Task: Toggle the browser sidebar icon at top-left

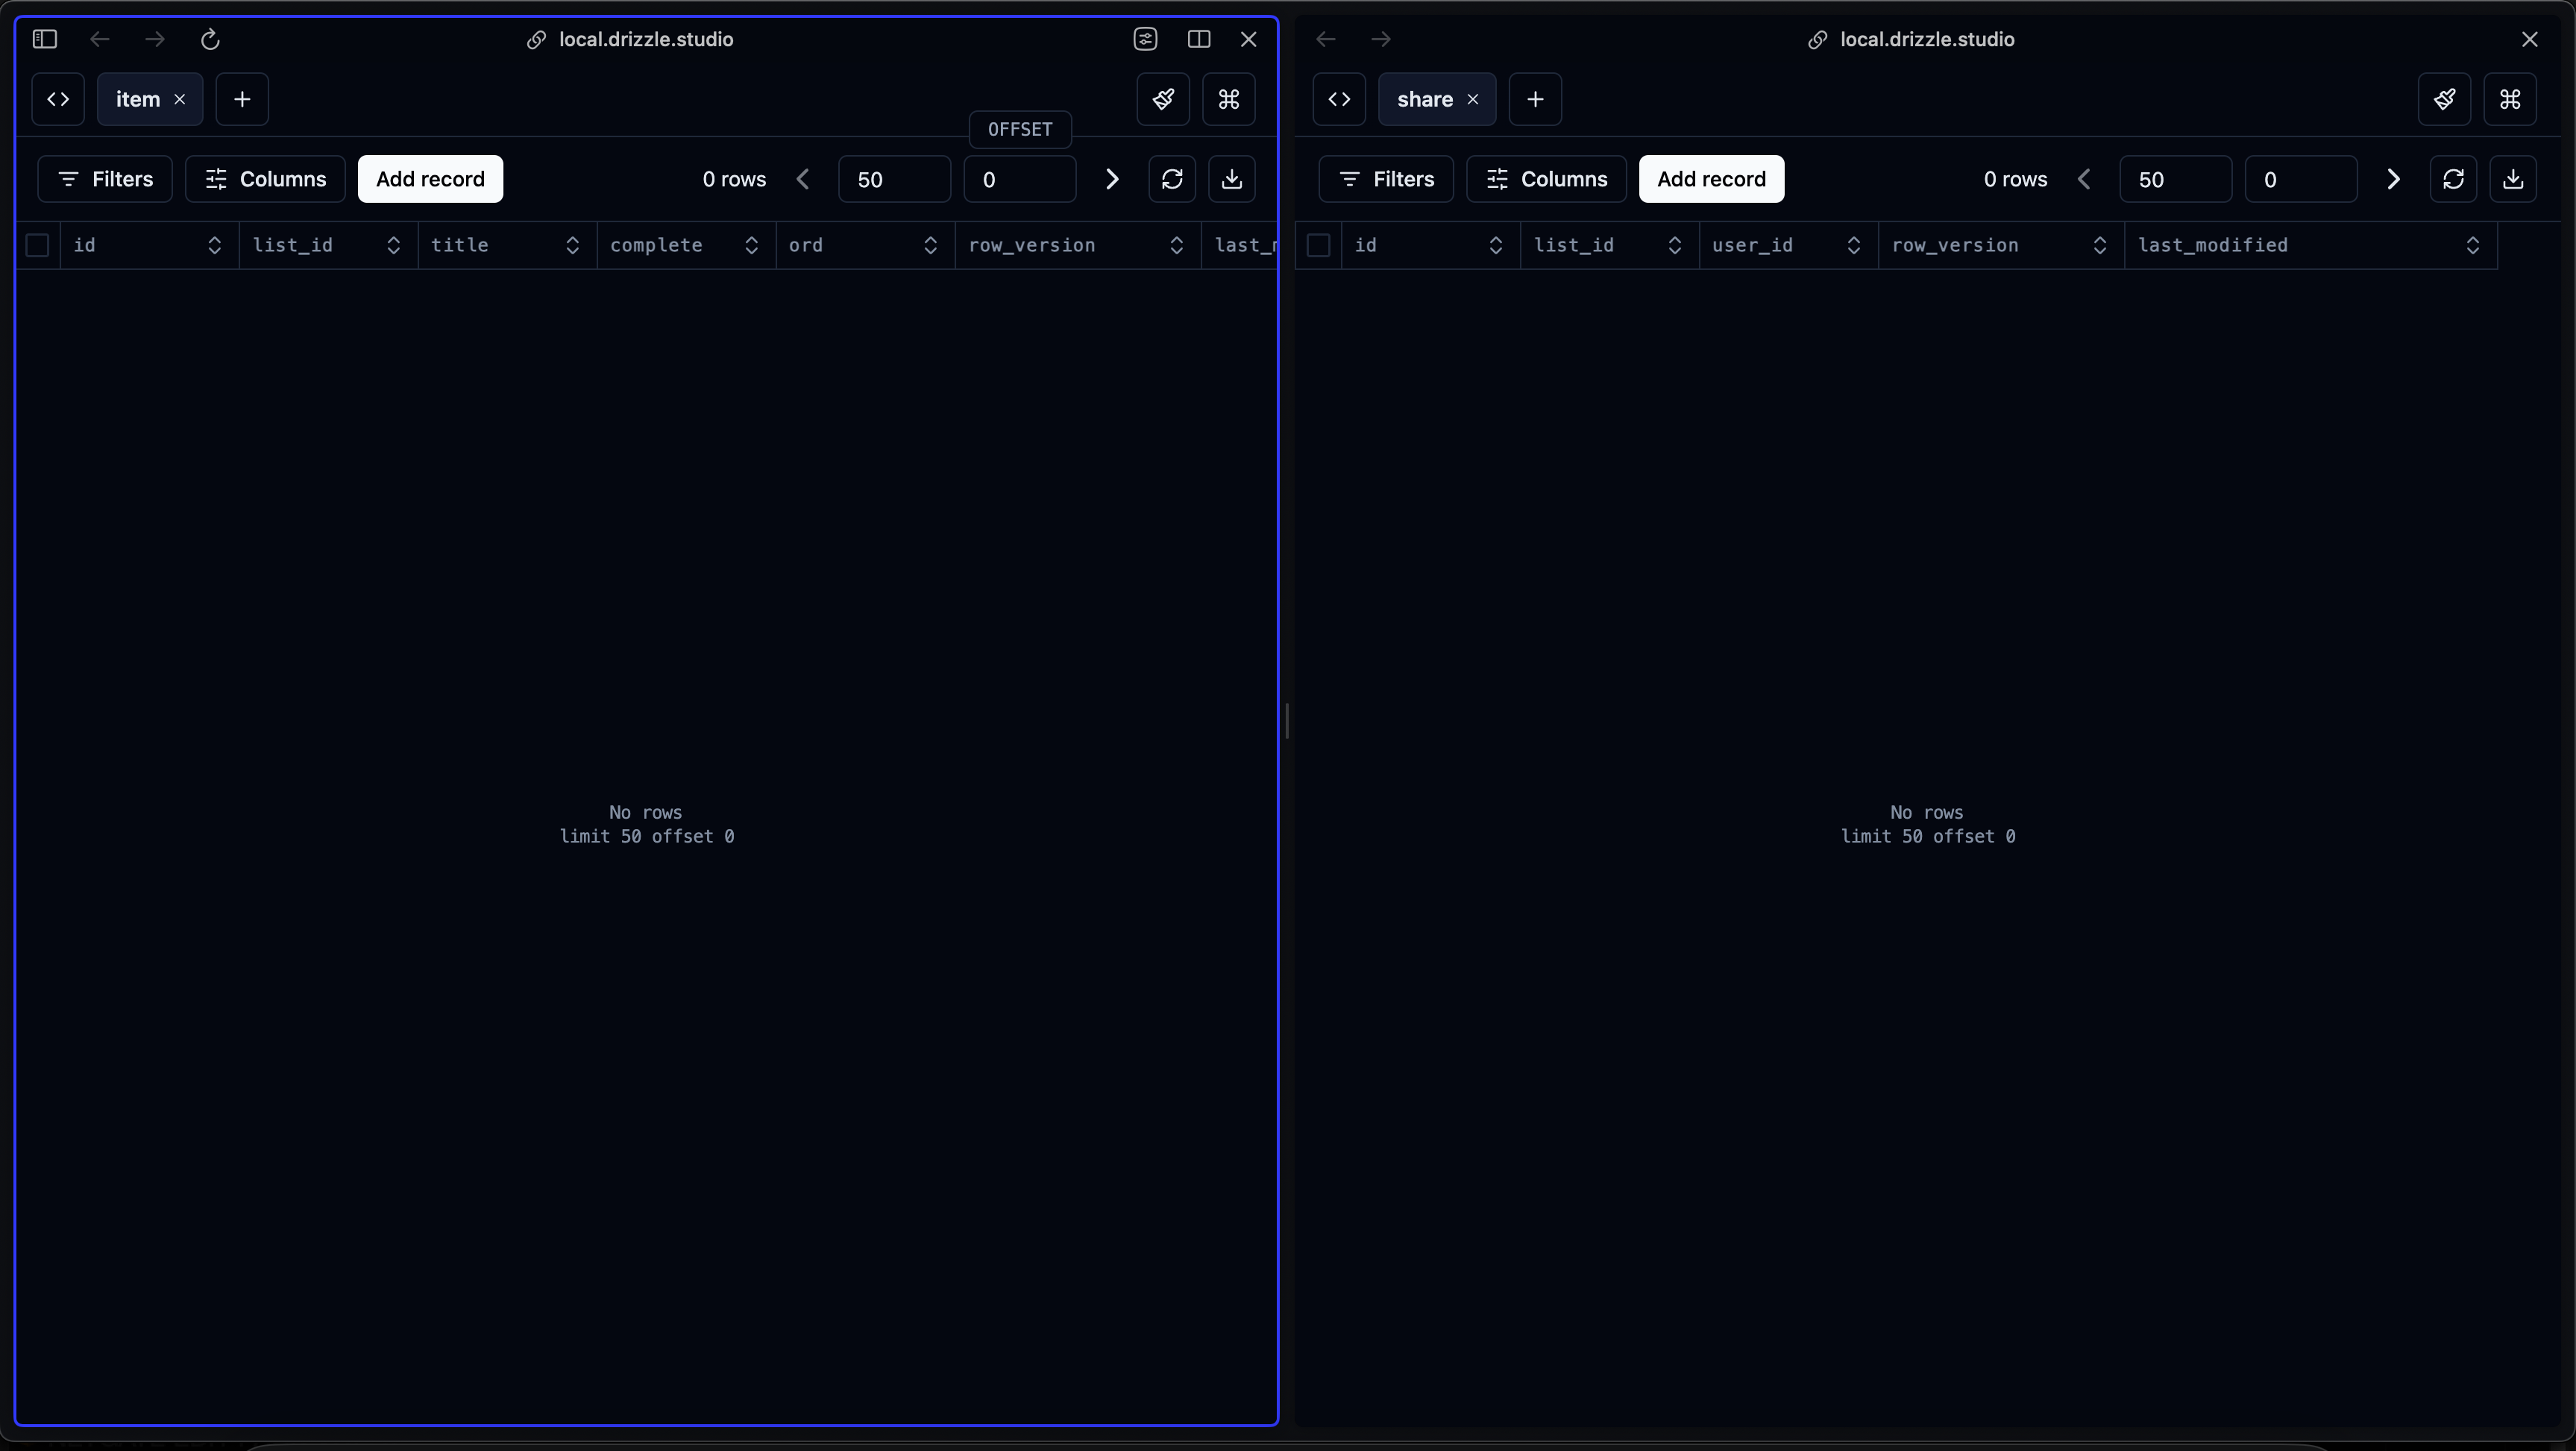Action: (45, 39)
